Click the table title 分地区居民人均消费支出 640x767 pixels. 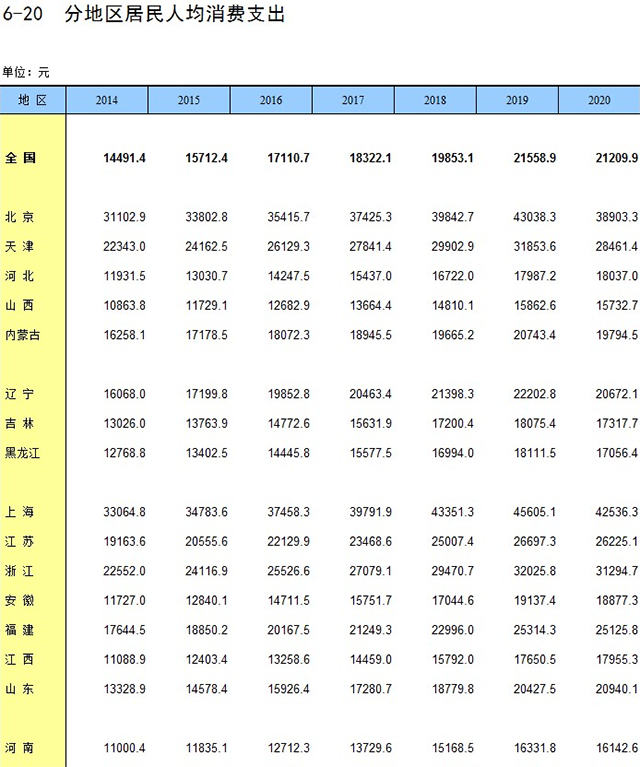tap(175, 14)
